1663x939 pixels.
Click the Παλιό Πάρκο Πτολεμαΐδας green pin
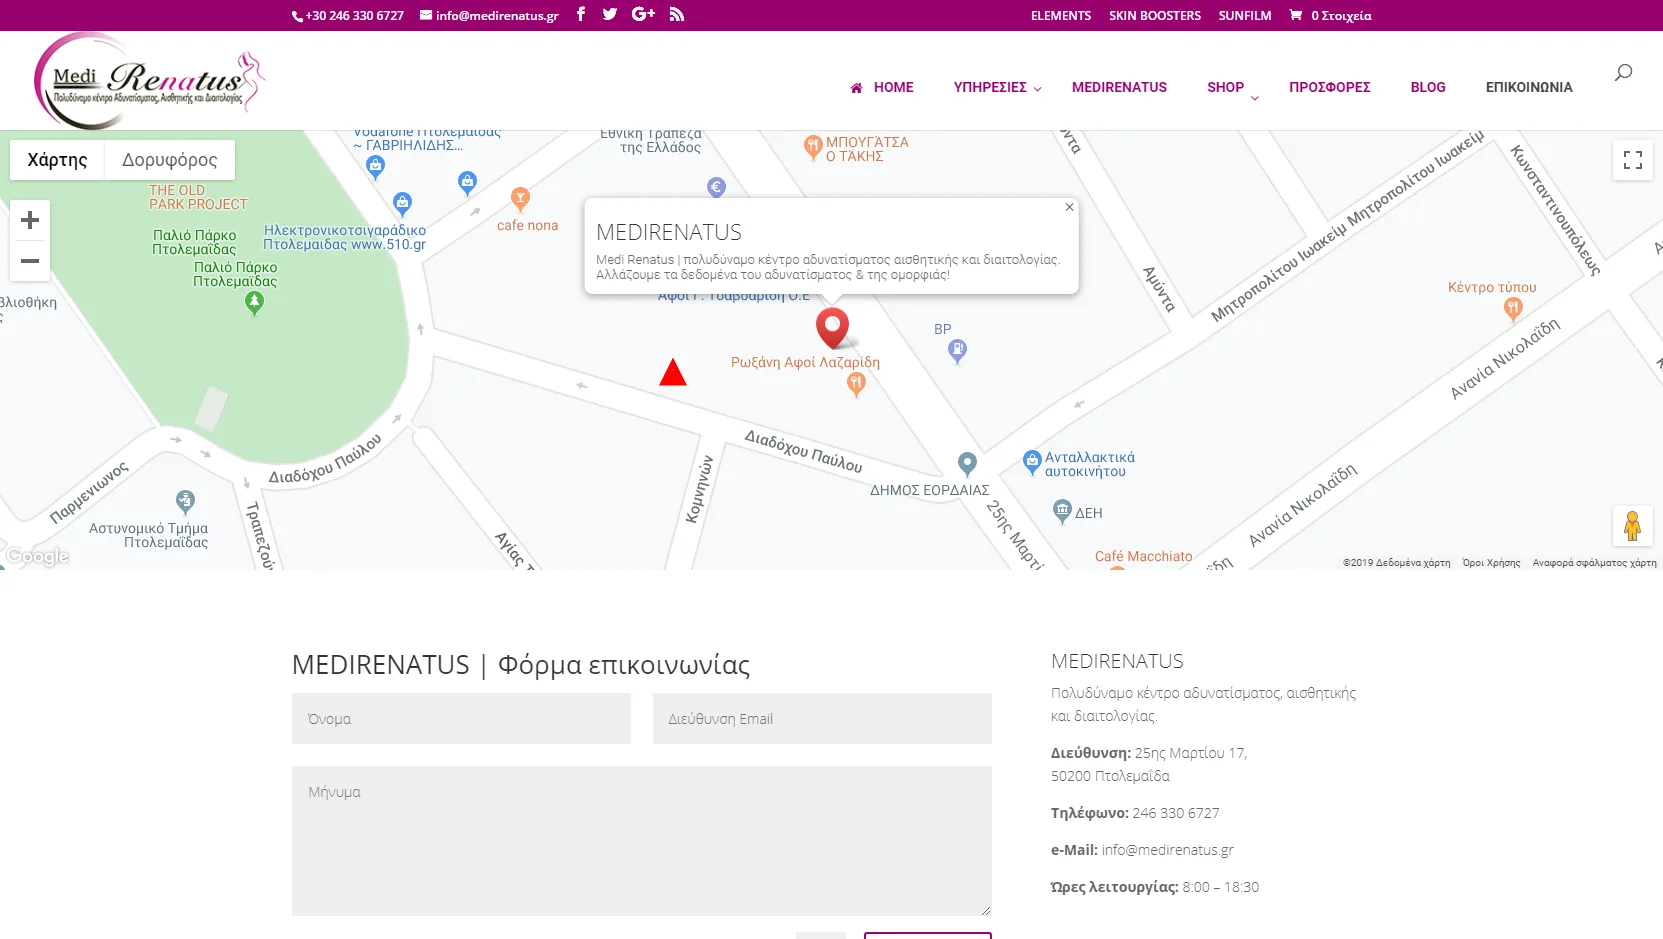click(x=254, y=304)
